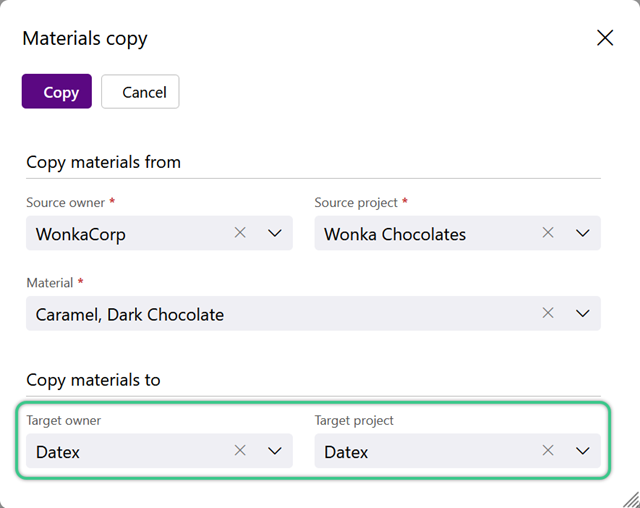Viewport: 640px width, 508px height.
Task: Click the Materials copy dialog title
Action: [x=85, y=39]
